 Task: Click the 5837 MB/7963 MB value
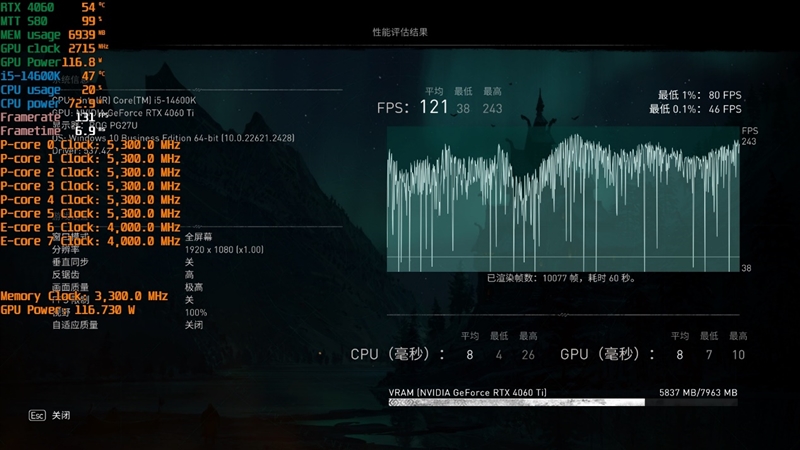(x=698, y=392)
